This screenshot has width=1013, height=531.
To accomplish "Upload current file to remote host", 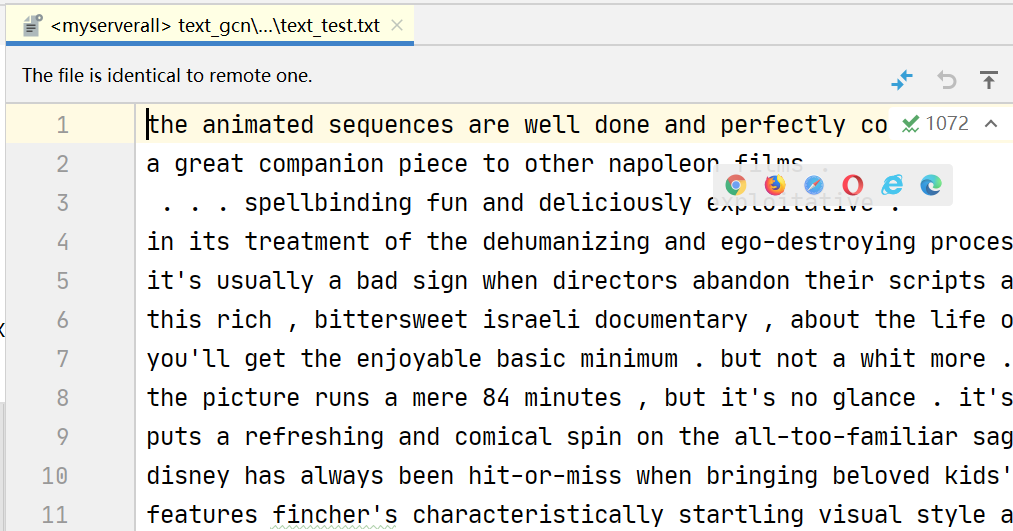I will [989, 80].
